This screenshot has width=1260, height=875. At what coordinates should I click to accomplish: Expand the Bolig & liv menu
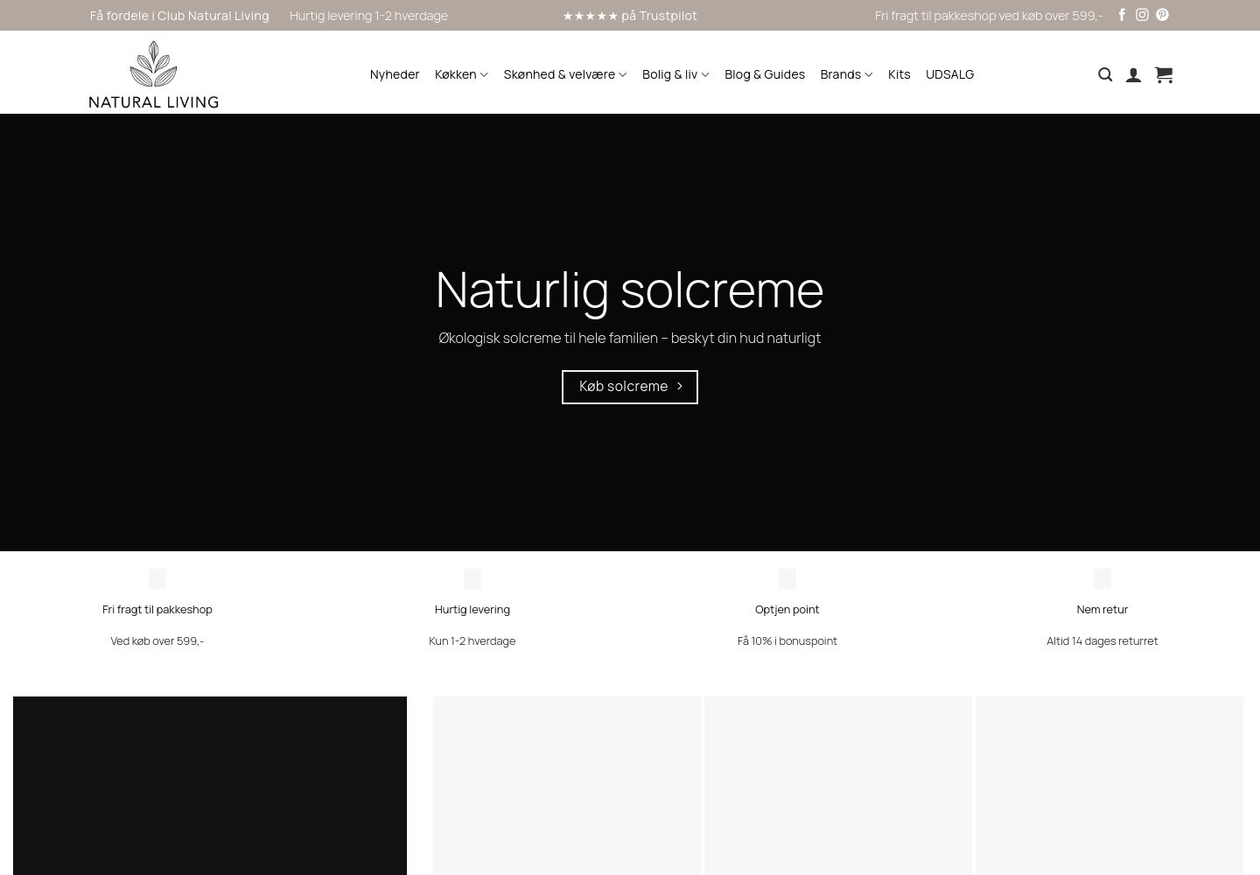[x=675, y=74]
